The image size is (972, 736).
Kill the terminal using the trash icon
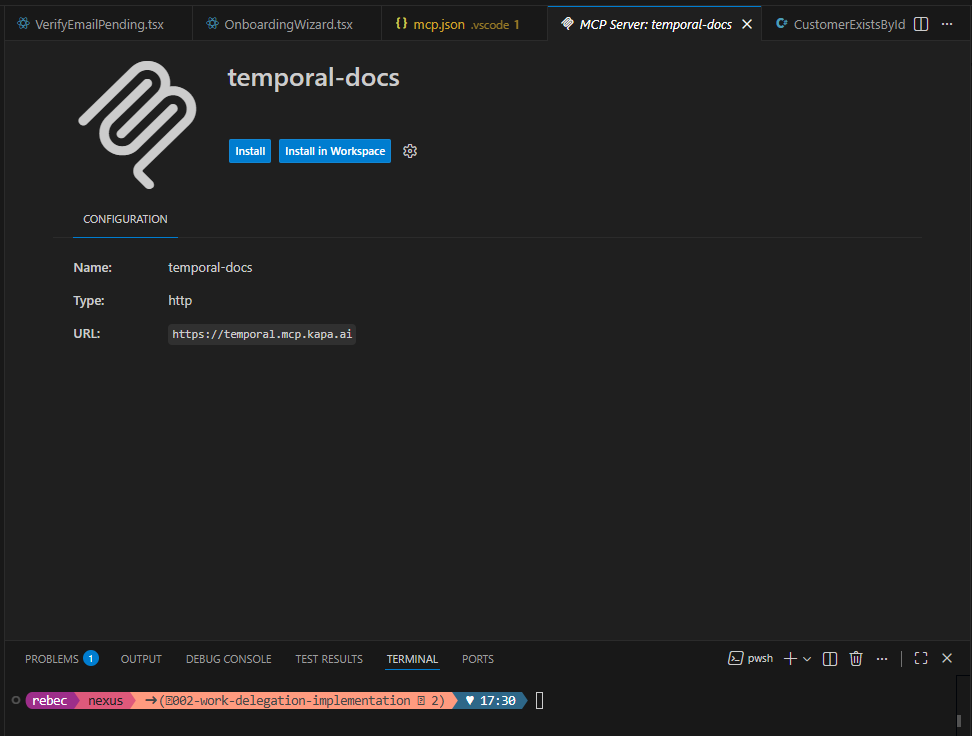(x=856, y=658)
